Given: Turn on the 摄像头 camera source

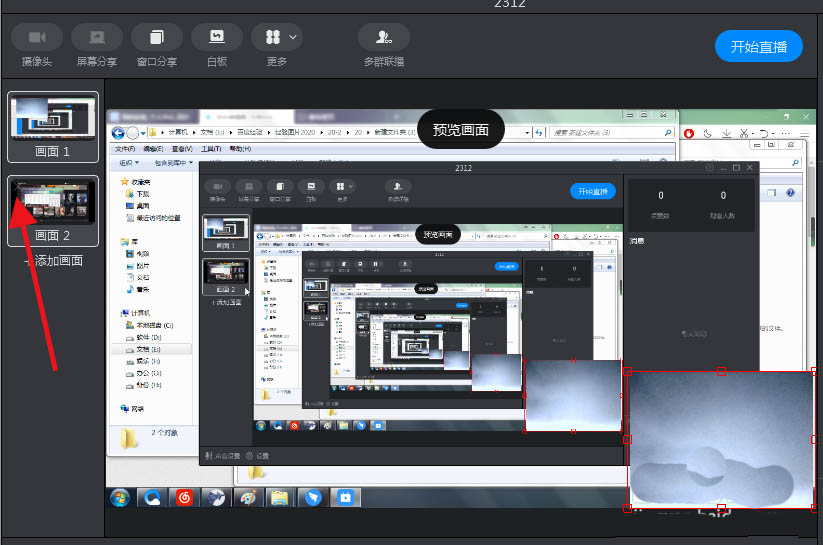Looking at the screenshot, I should click(x=37, y=46).
